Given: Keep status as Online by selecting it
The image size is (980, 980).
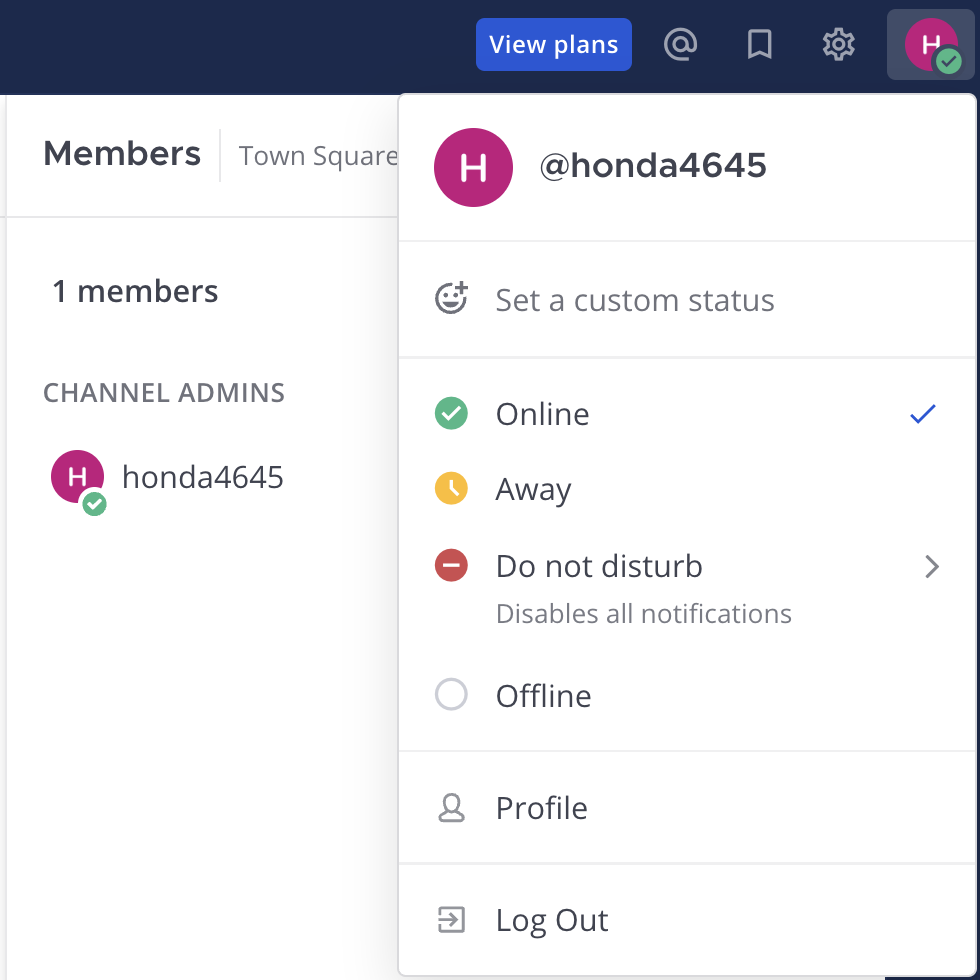Looking at the screenshot, I should [542, 413].
